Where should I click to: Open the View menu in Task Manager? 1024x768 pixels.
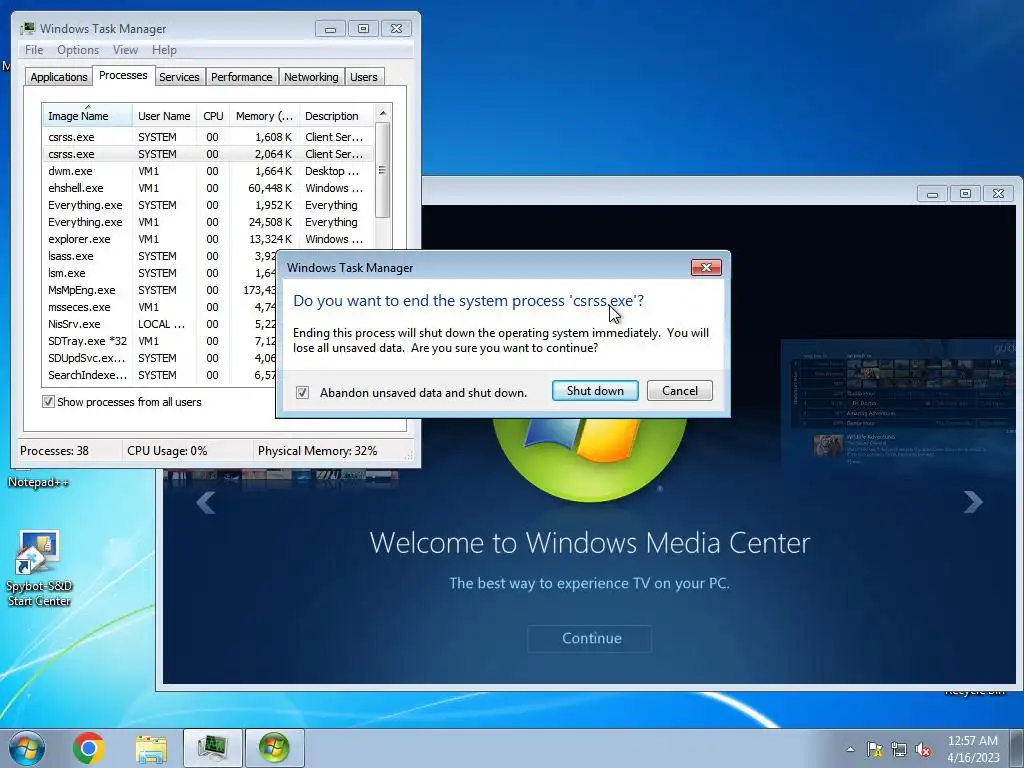pyautogui.click(x=125, y=50)
